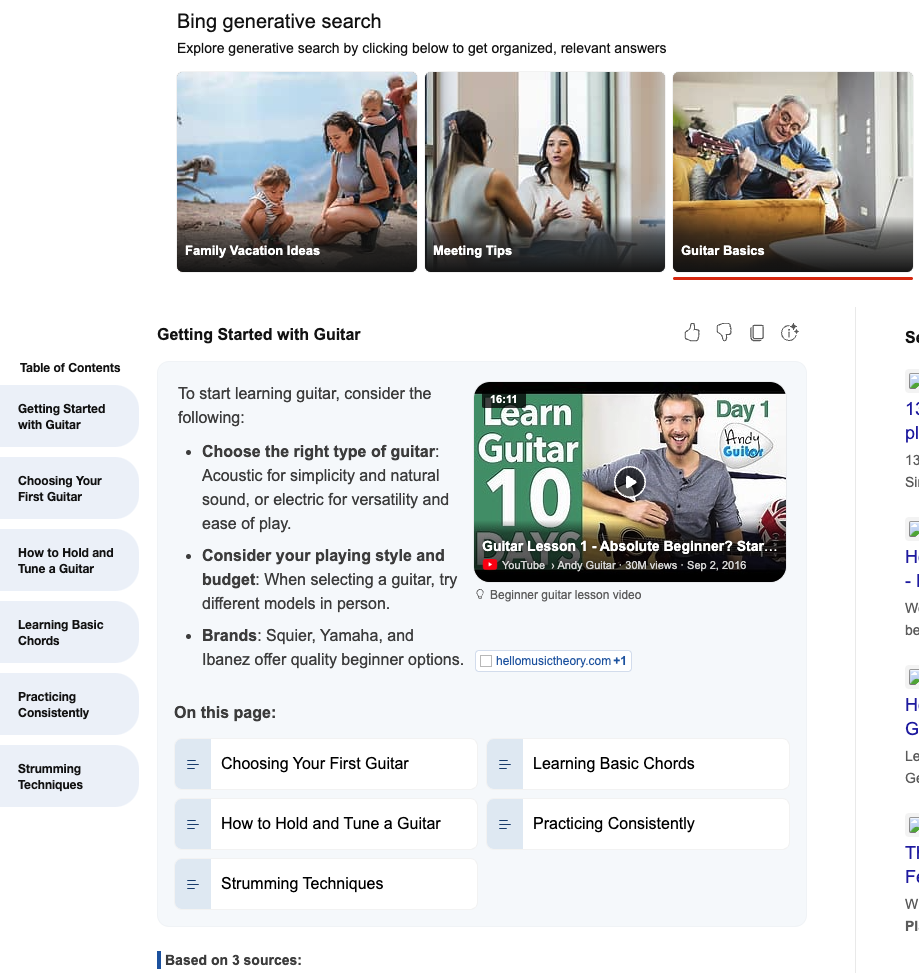Open the Meeting Tips card
919x973 pixels.
pos(544,171)
